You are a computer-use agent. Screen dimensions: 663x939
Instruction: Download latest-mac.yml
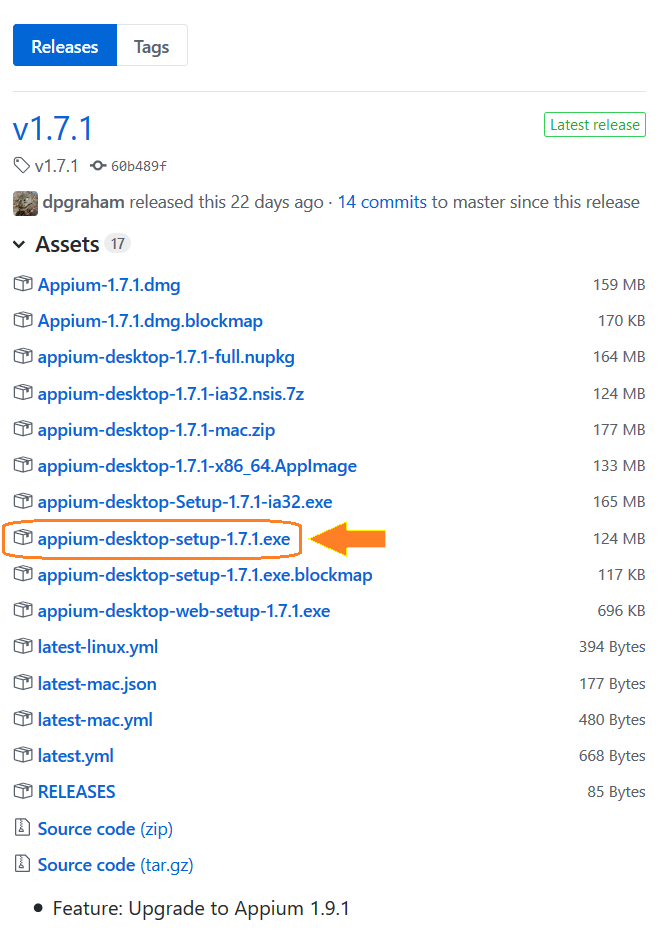click(95, 720)
